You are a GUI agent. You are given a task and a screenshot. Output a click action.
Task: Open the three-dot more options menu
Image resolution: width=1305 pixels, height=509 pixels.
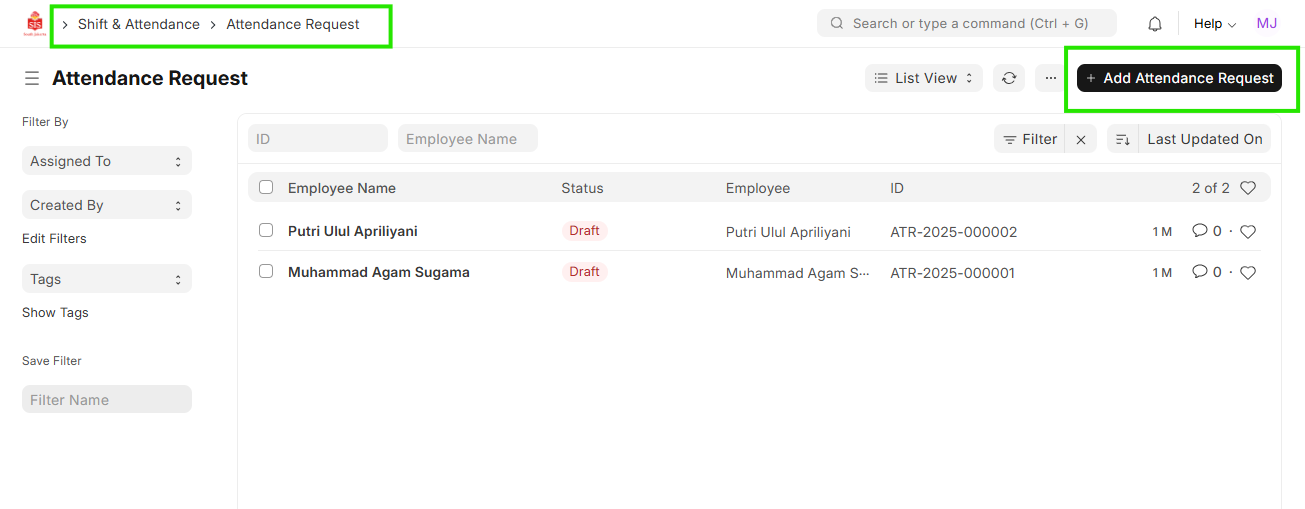click(x=1050, y=78)
